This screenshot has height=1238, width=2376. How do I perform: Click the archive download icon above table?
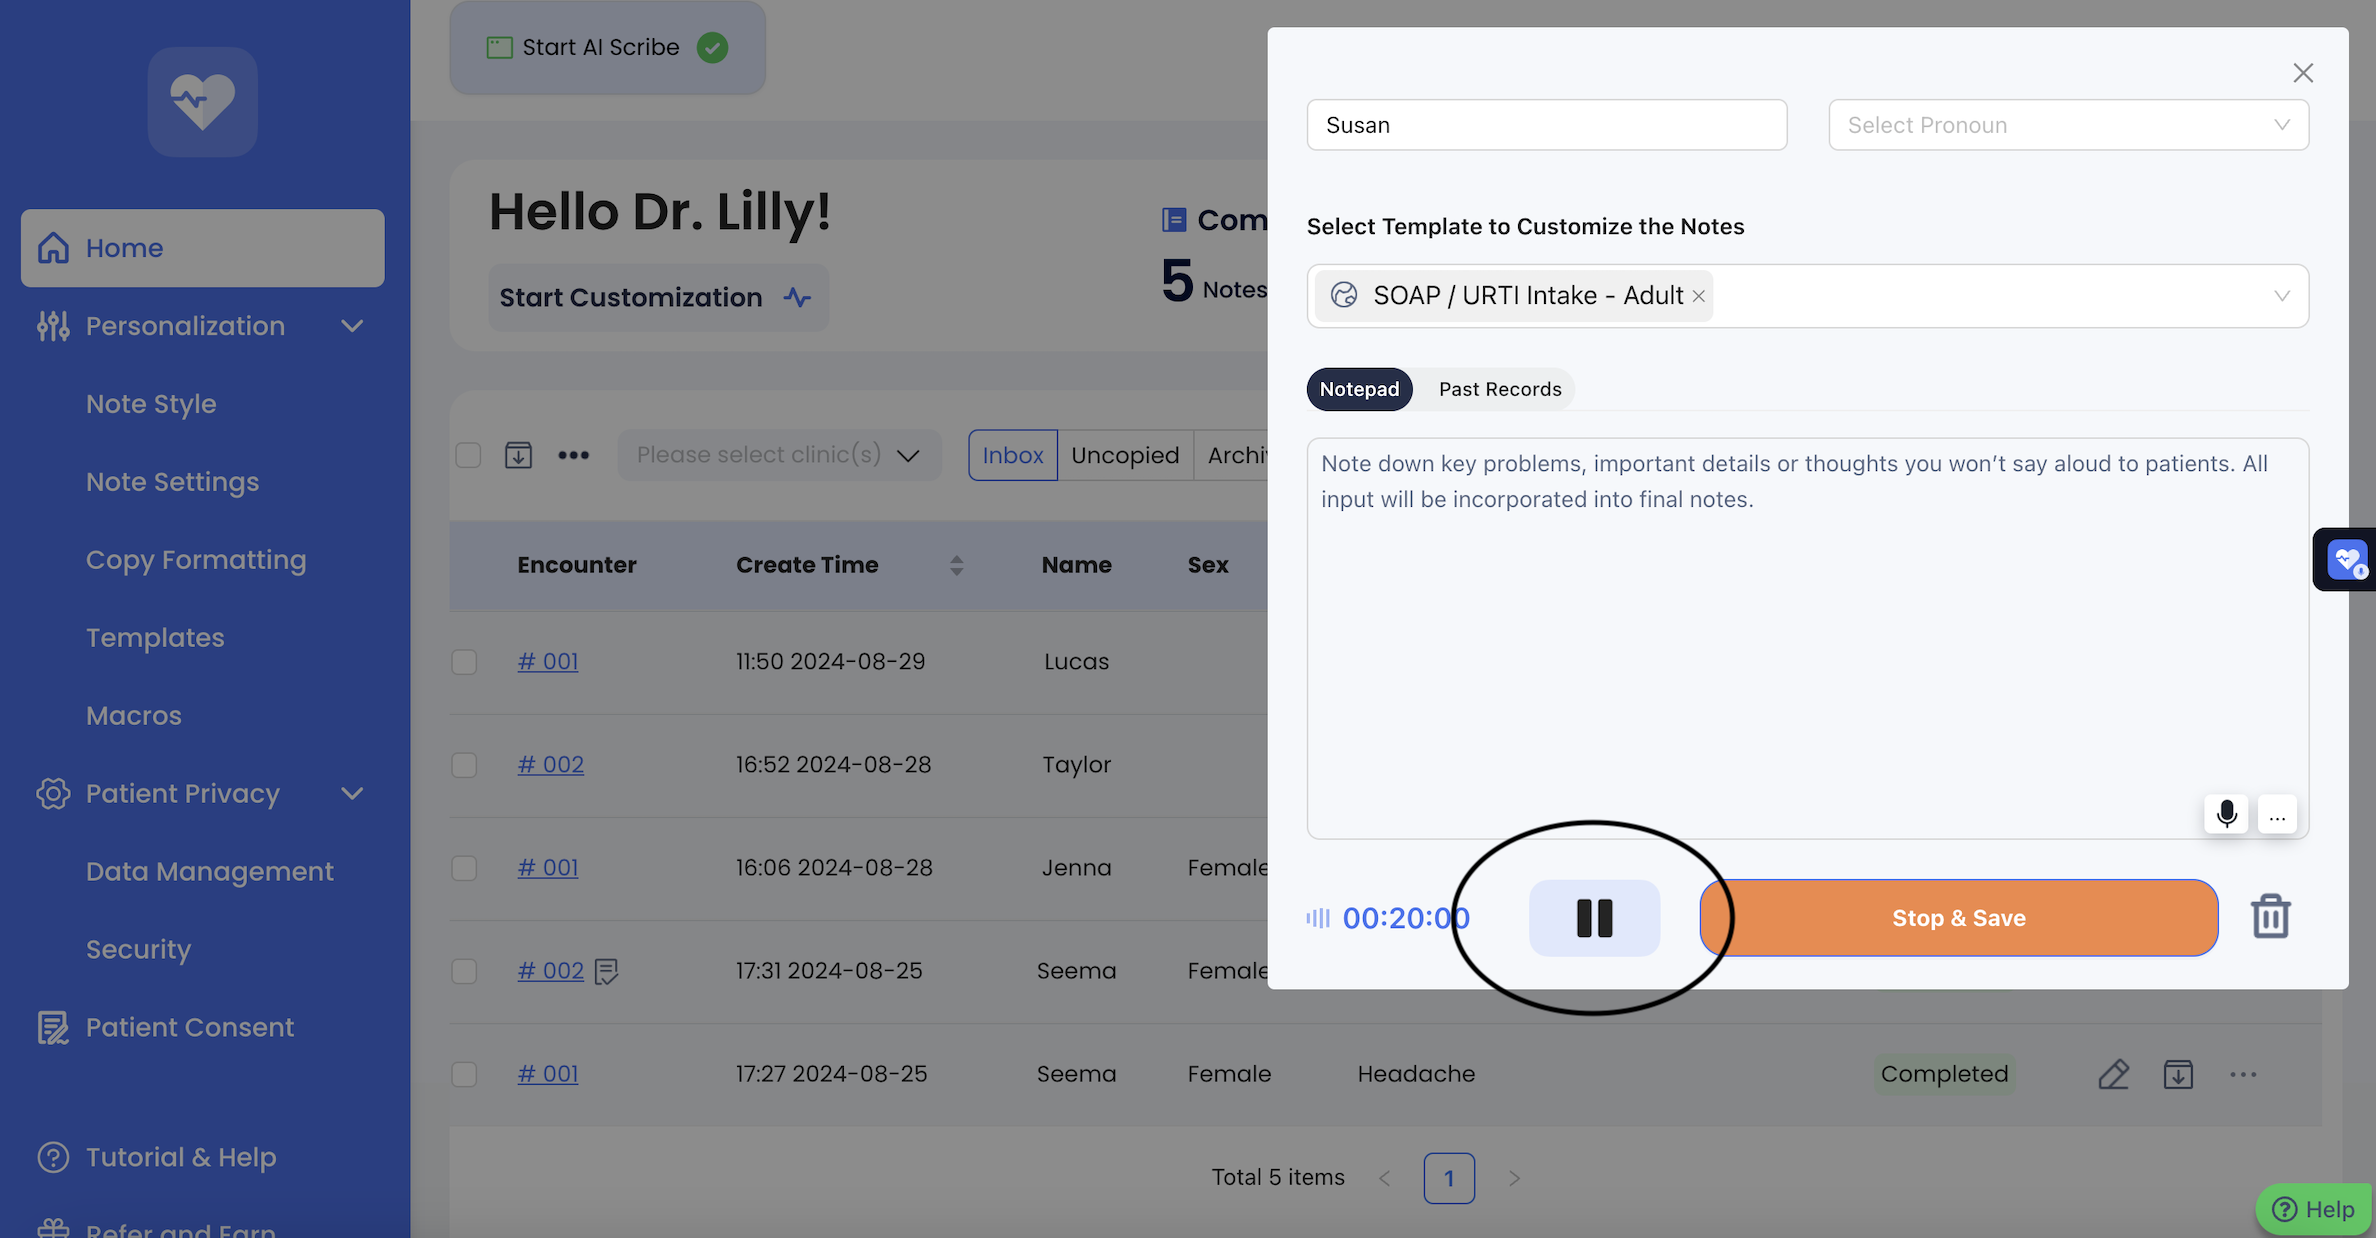518,455
